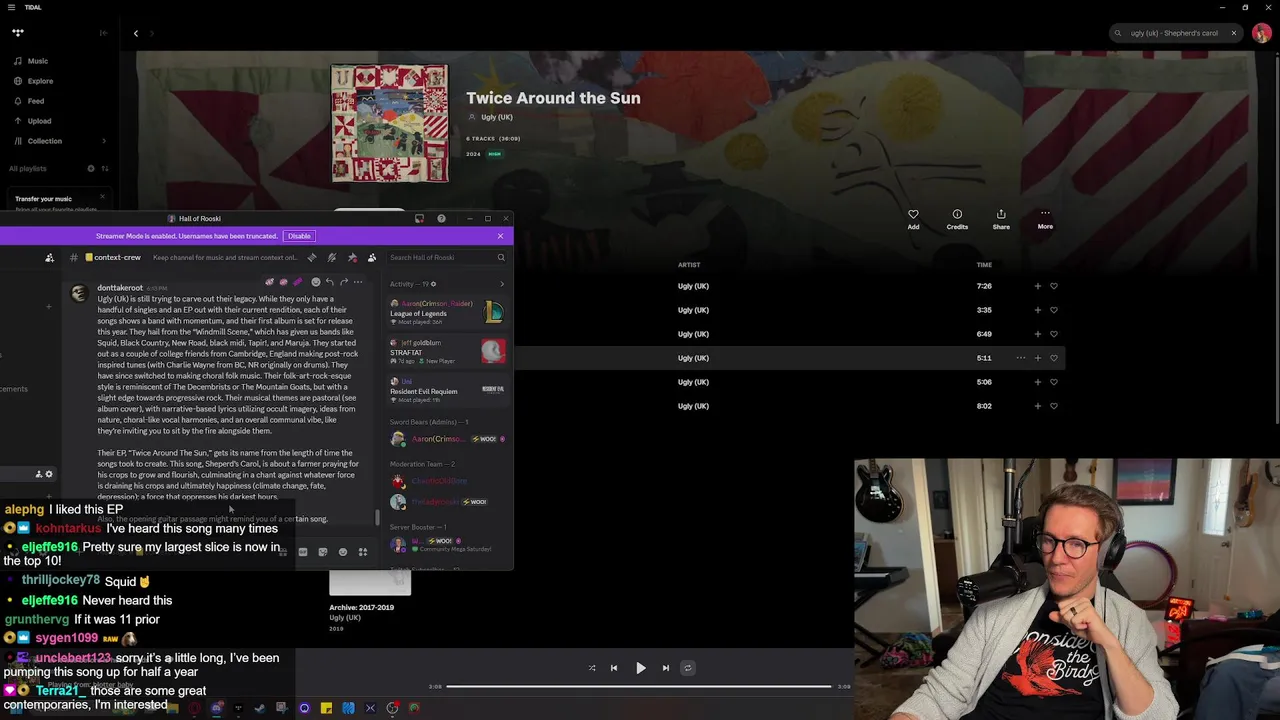The height and width of the screenshot is (720, 1280).
Task: Open the Music section in Tidal sidebar
Action: [x=31, y=61]
